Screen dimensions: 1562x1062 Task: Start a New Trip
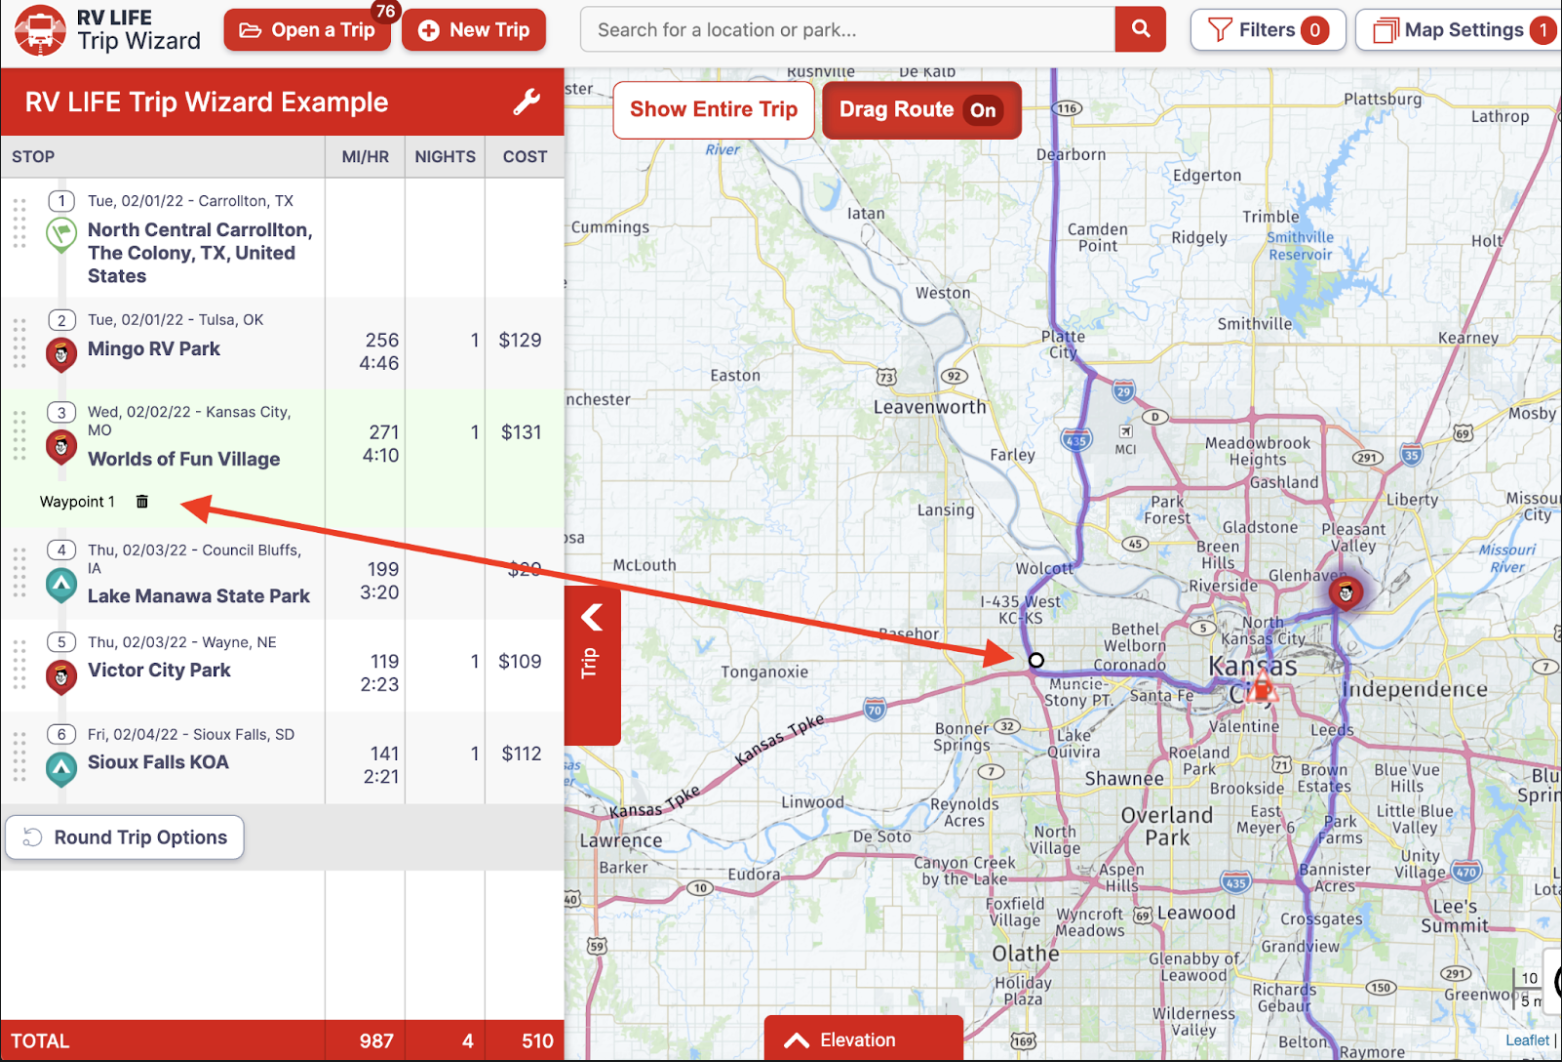pos(474,30)
